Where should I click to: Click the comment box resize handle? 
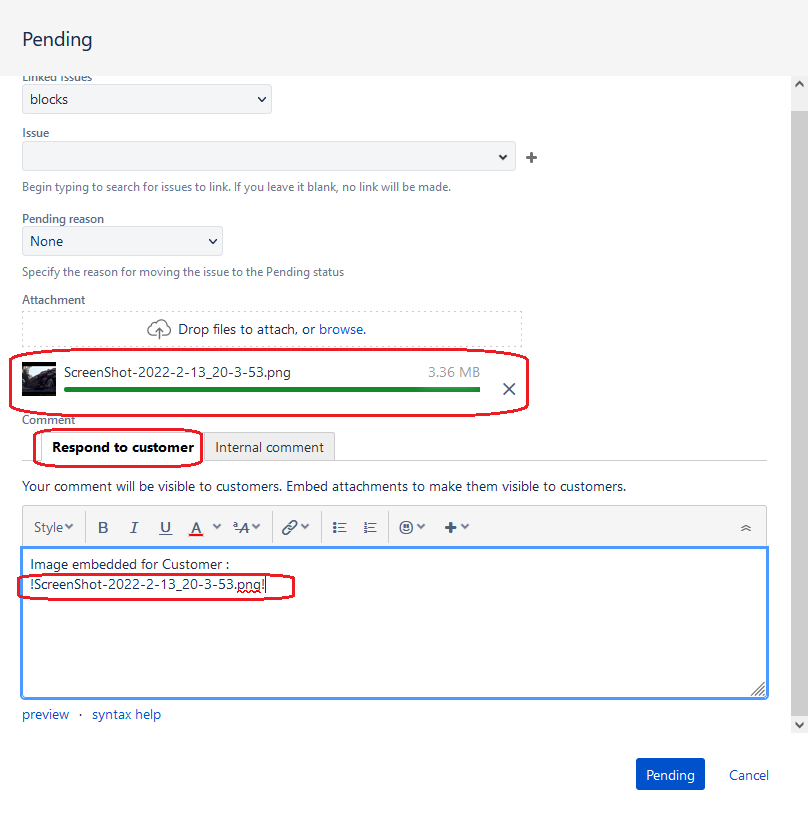[x=759, y=690]
